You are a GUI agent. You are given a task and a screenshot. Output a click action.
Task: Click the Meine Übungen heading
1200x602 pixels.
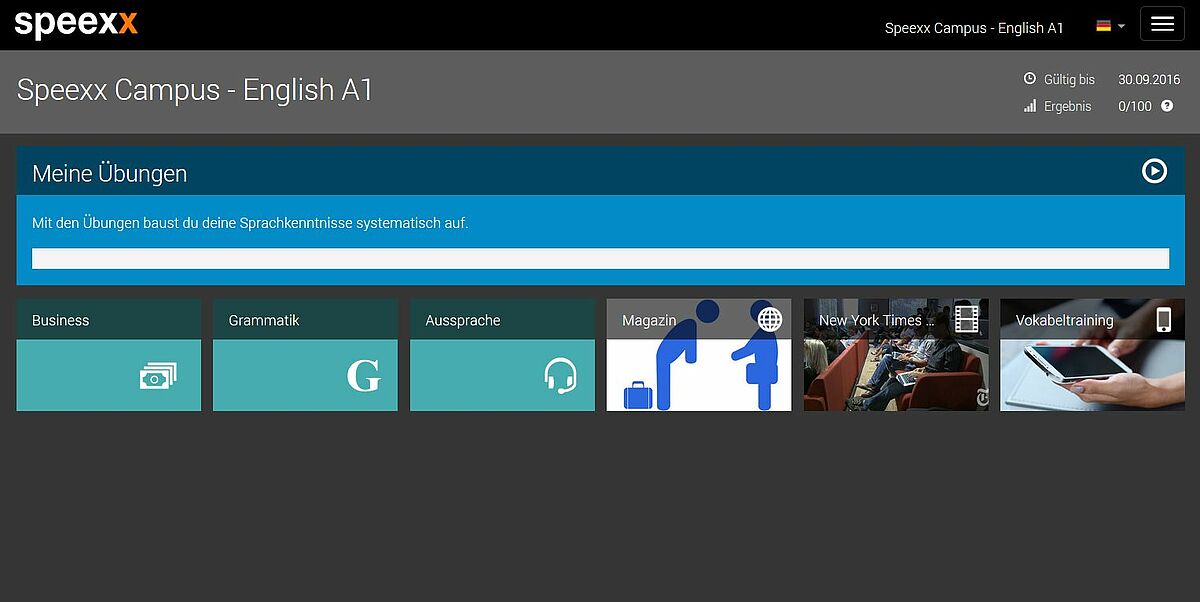[x=110, y=173]
